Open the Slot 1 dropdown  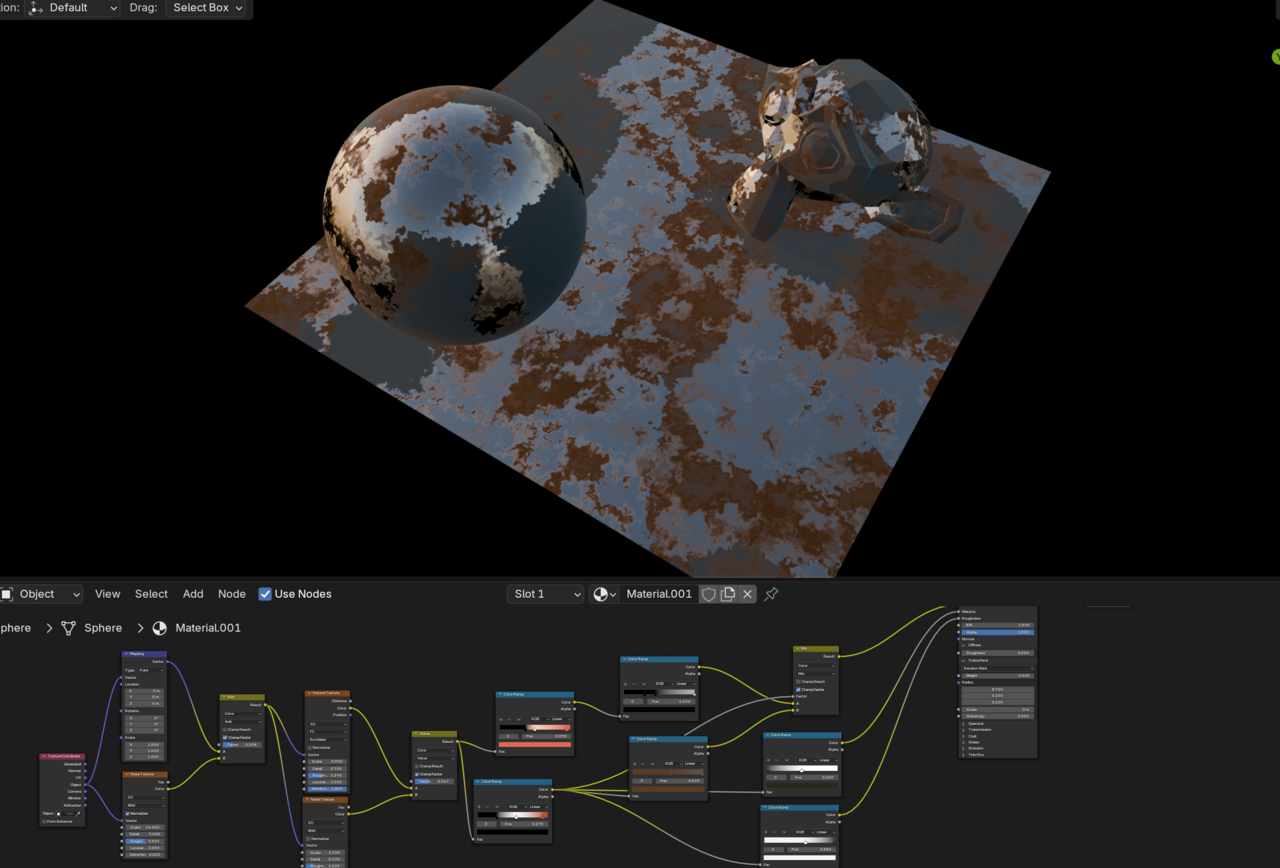(x=545, y=594)
